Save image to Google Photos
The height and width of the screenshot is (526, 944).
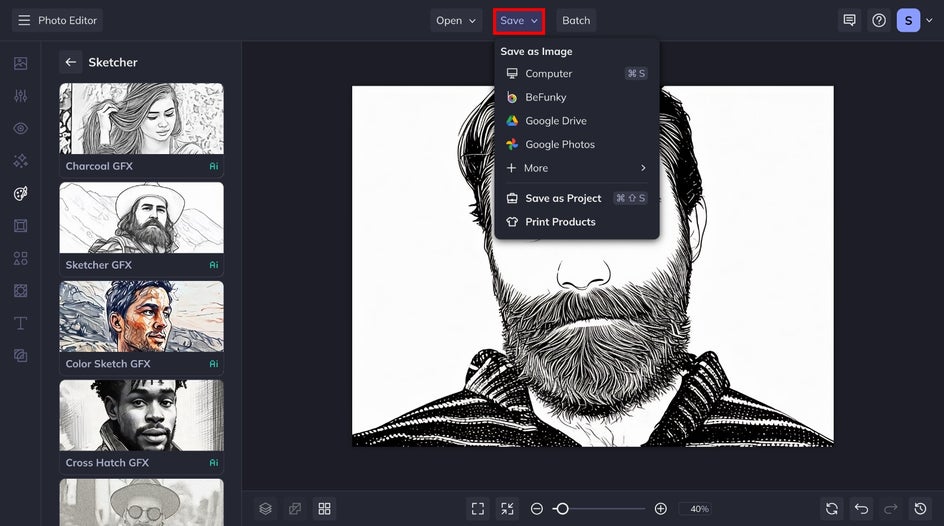tap(577, 144)
